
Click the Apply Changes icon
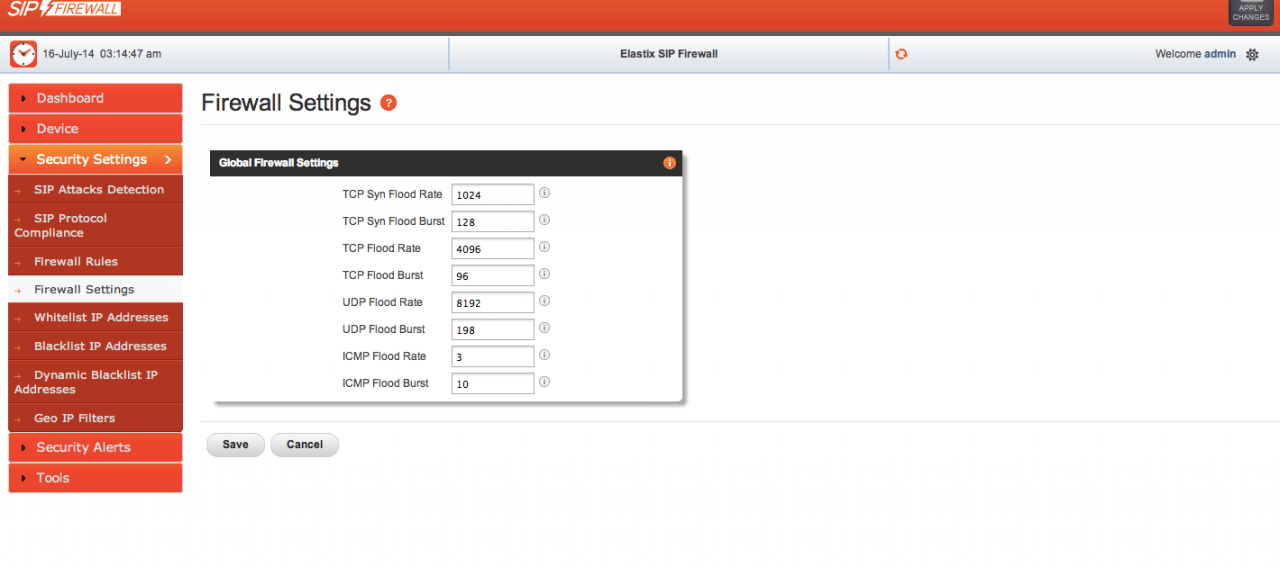[1250, 12]
